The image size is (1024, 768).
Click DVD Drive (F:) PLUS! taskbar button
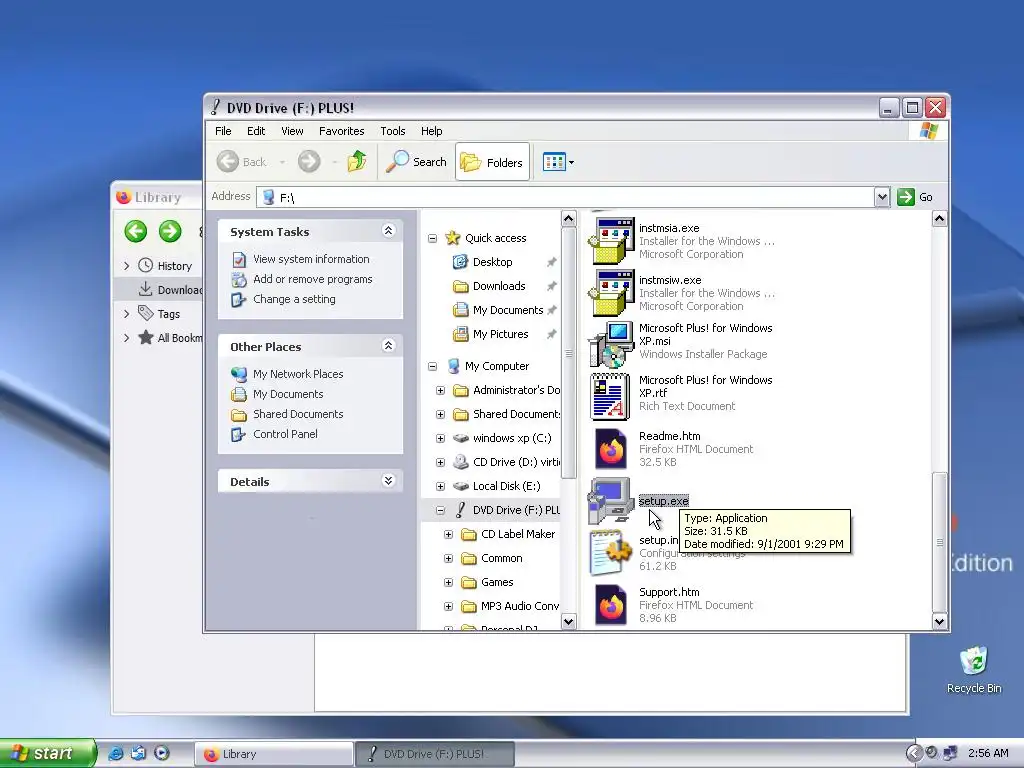point(435,754)
